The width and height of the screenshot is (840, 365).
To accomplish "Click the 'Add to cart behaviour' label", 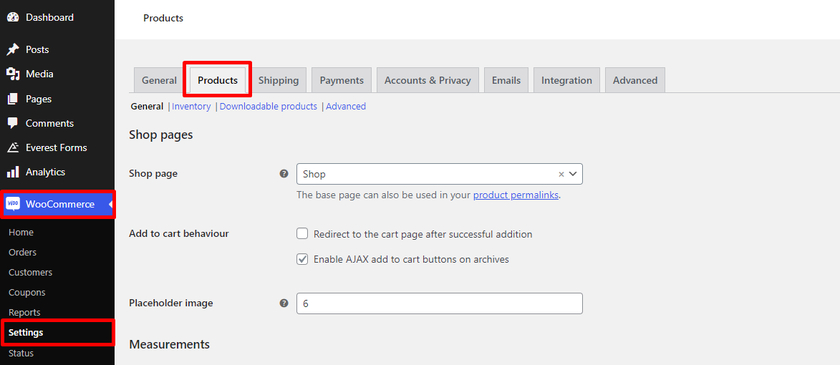I will [179, 234].
